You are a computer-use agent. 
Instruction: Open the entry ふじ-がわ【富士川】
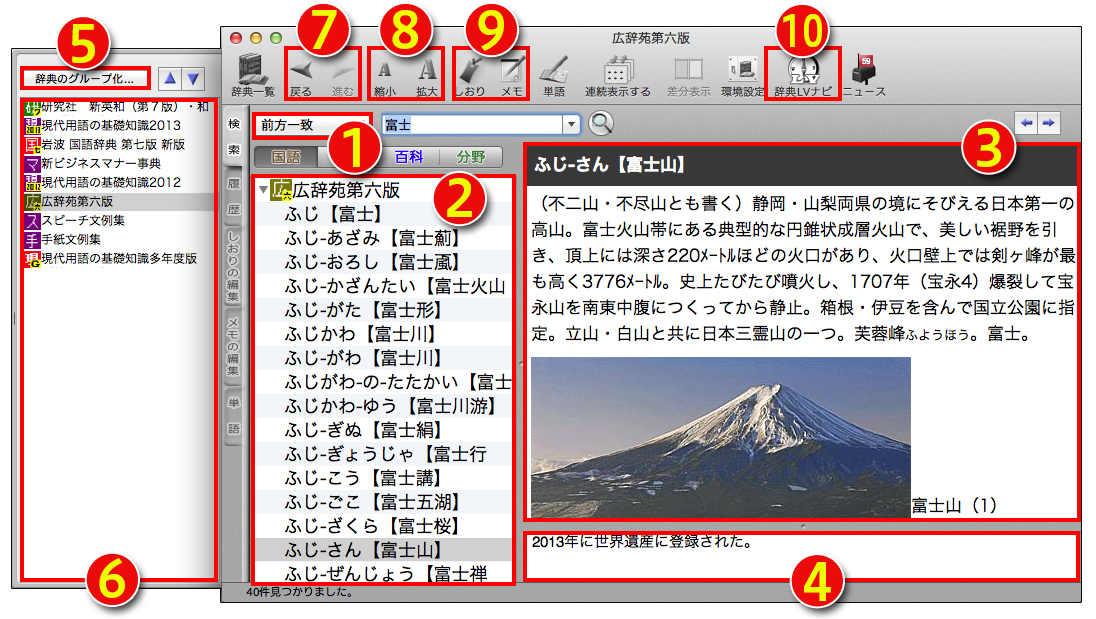click(383, 358)
